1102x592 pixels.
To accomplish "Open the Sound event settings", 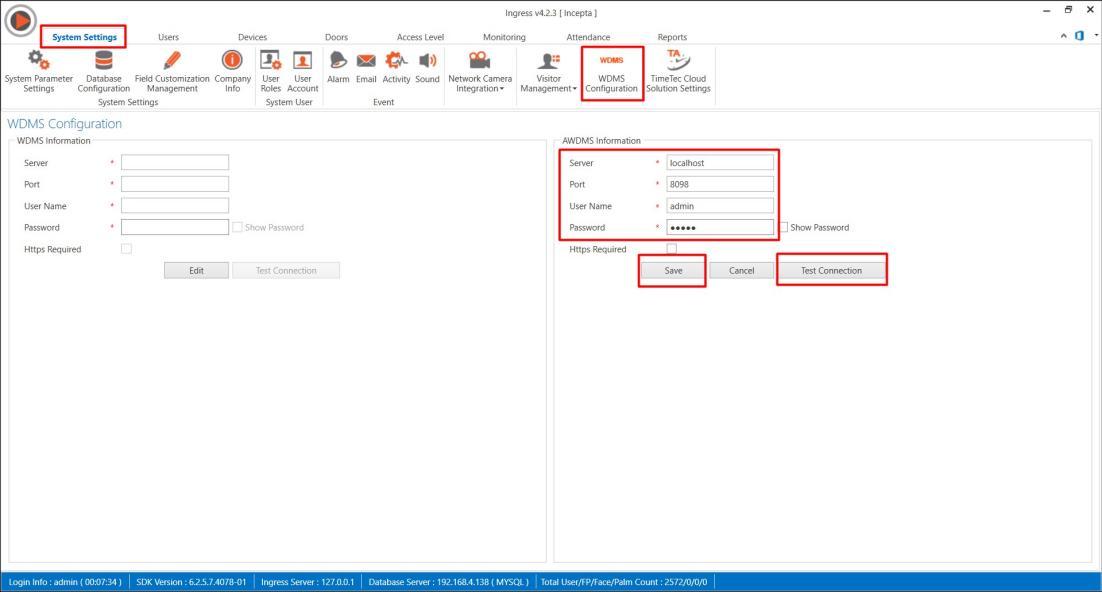I will pyautogui.click(x=427, y=67).
